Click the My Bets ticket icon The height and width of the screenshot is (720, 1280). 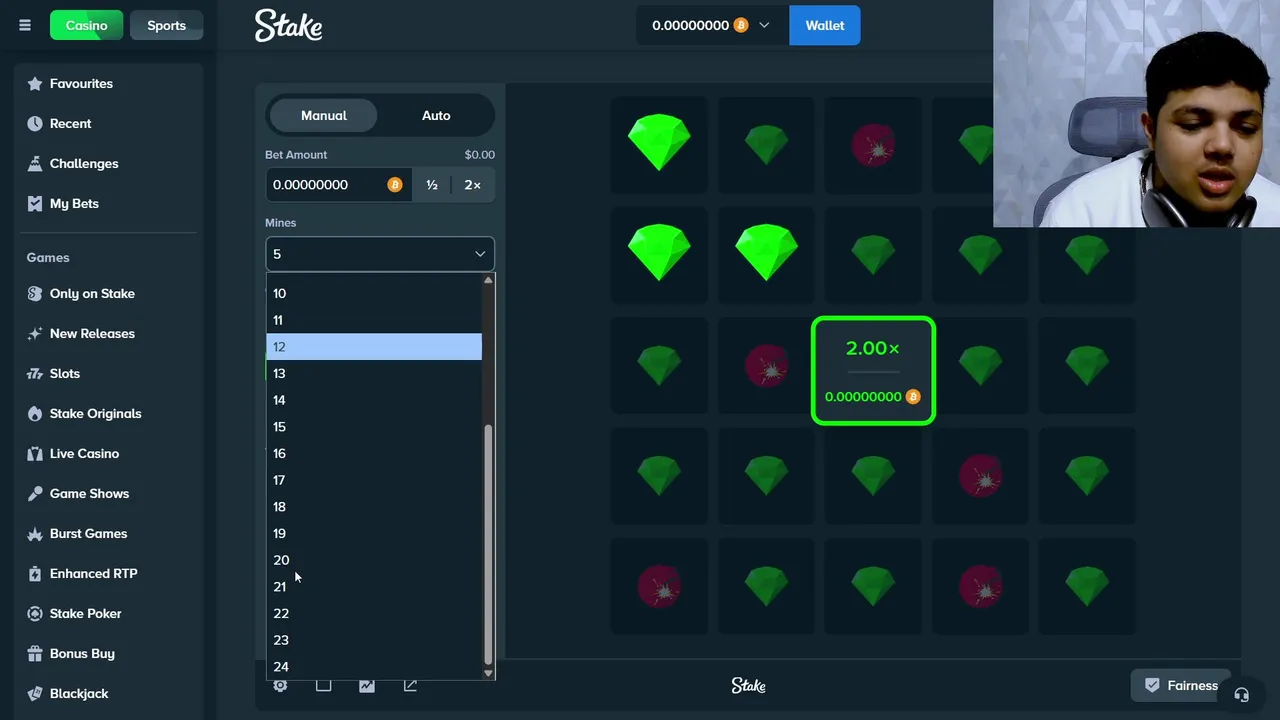pyautogui.click(x=35, y=204)
